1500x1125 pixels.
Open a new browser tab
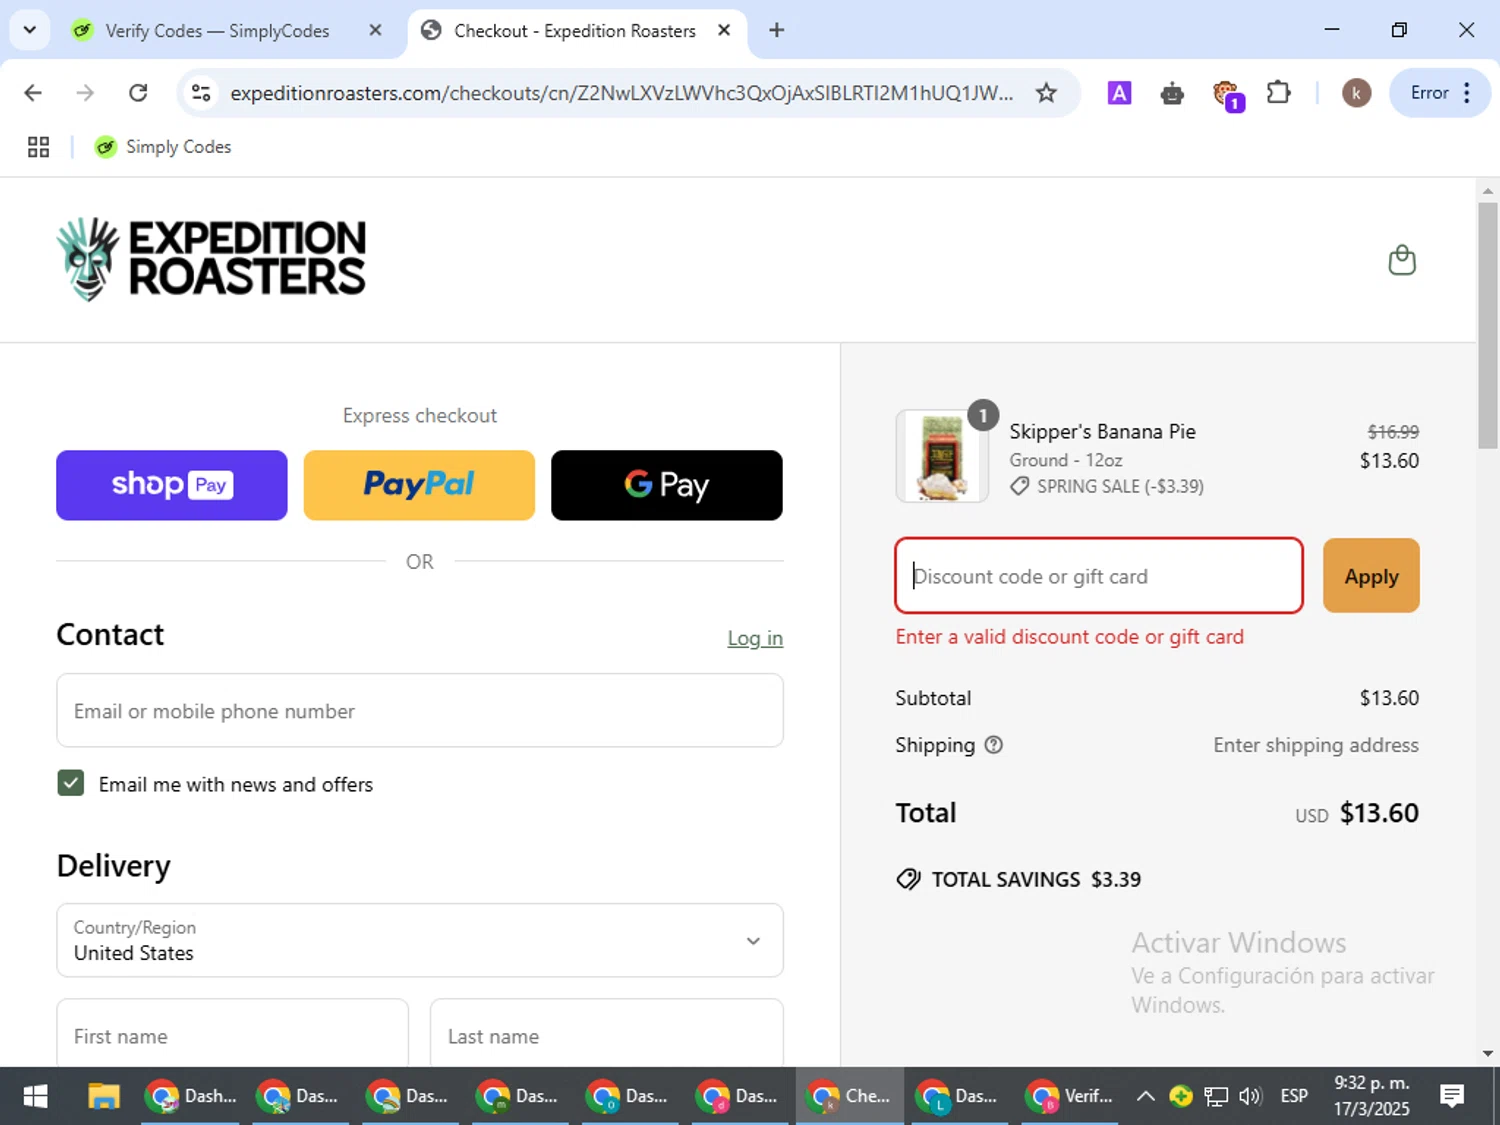pyautogui.click(x=776, y=30)
